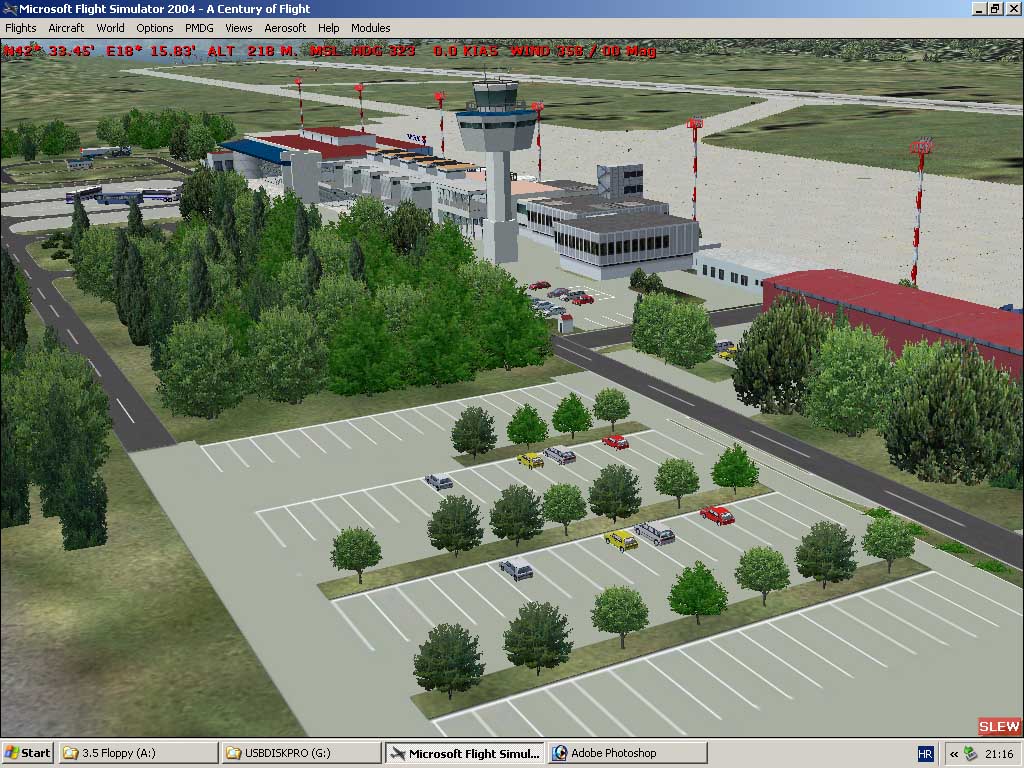1024x768 pixels.
Task: Click the N42* 33.45' latitude readout
Action: click(49, 51)
